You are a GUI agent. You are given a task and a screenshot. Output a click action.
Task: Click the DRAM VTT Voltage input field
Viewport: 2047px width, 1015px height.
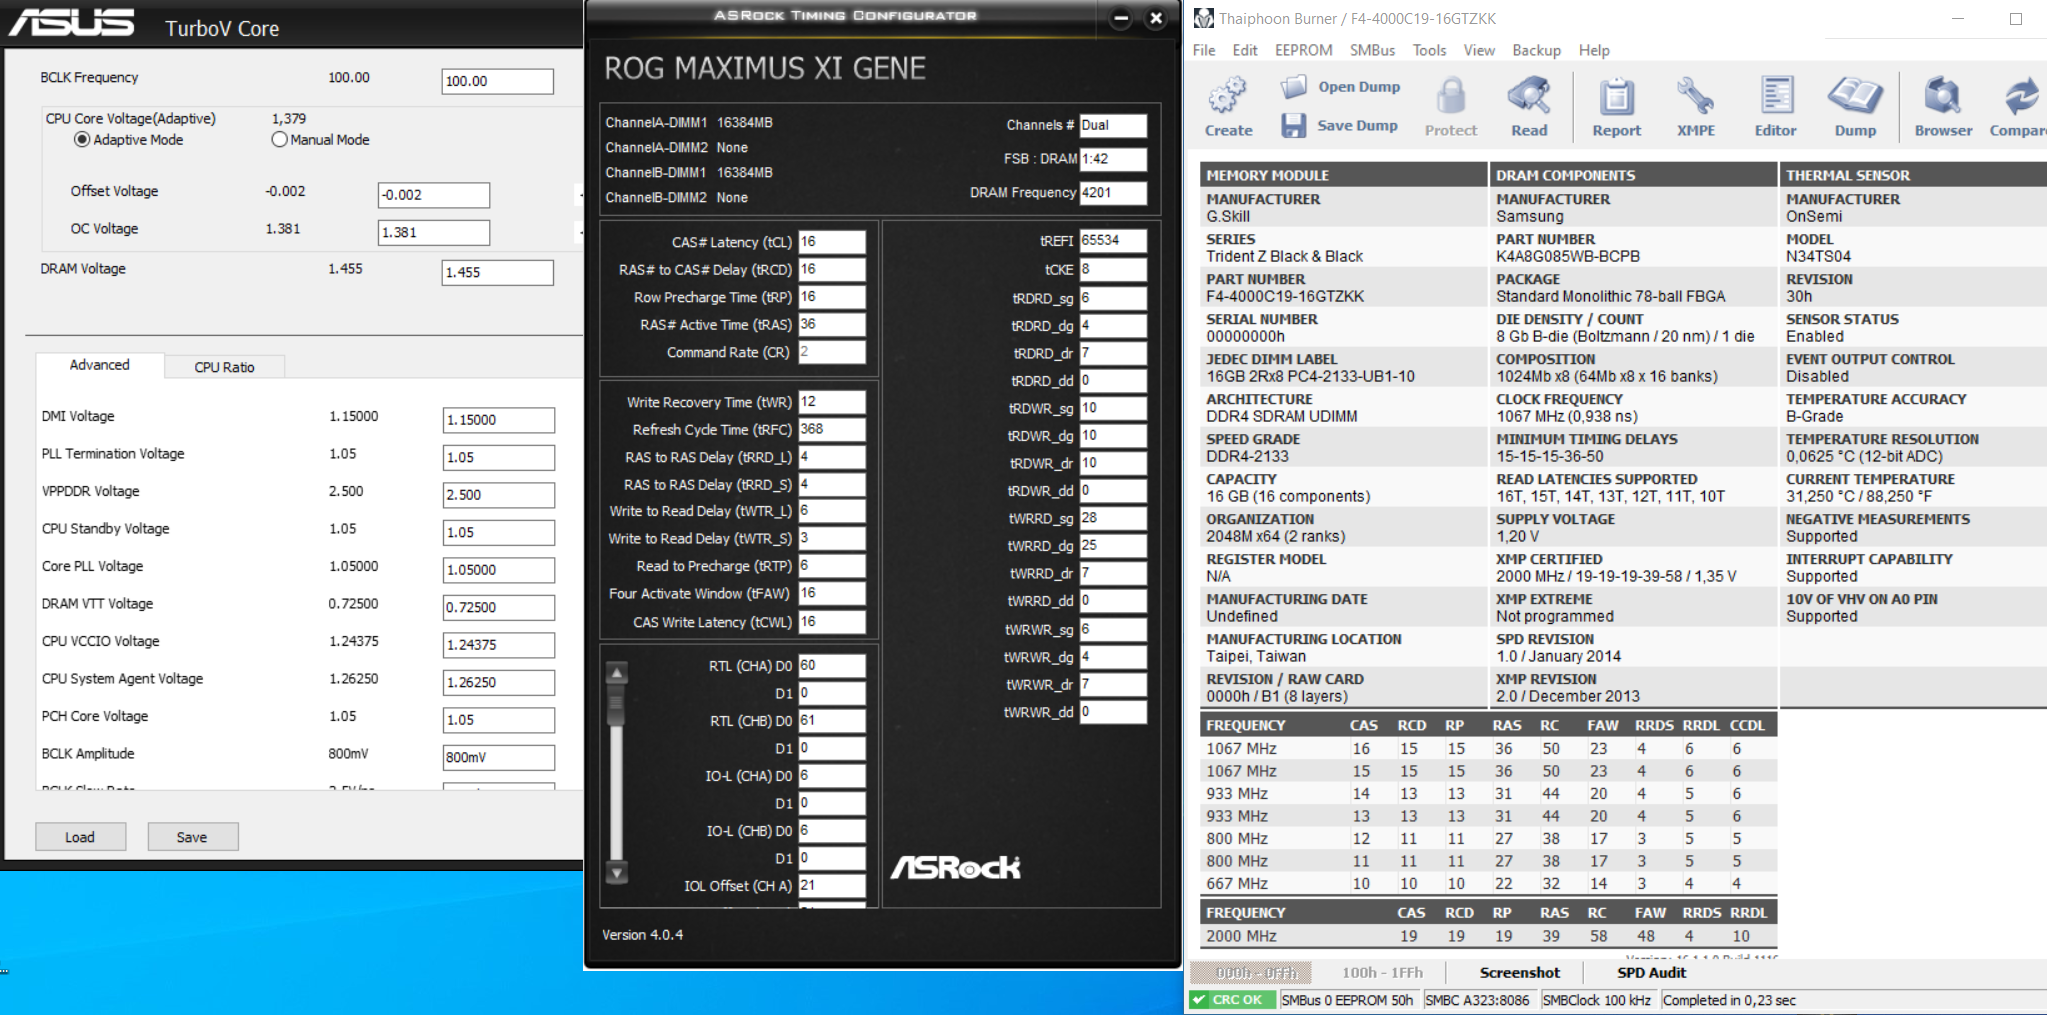[499, 607]
